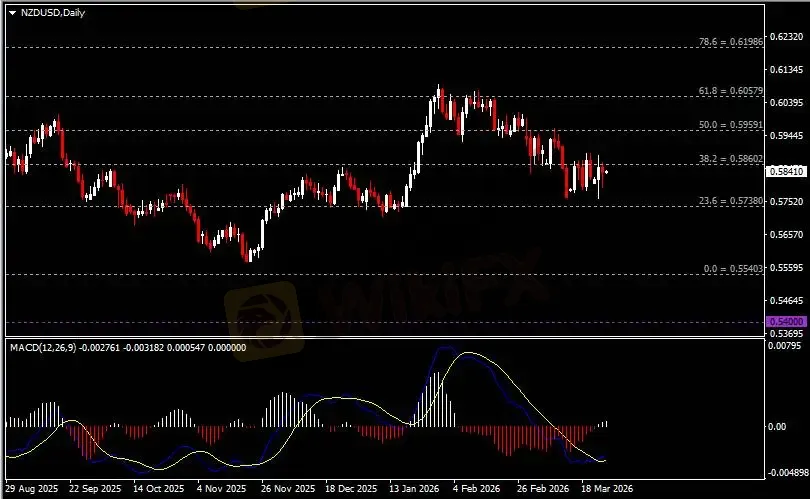The image size is (810, 499).
Task: Click the MACD histogram value 0.000547
Action: [185, 348]
